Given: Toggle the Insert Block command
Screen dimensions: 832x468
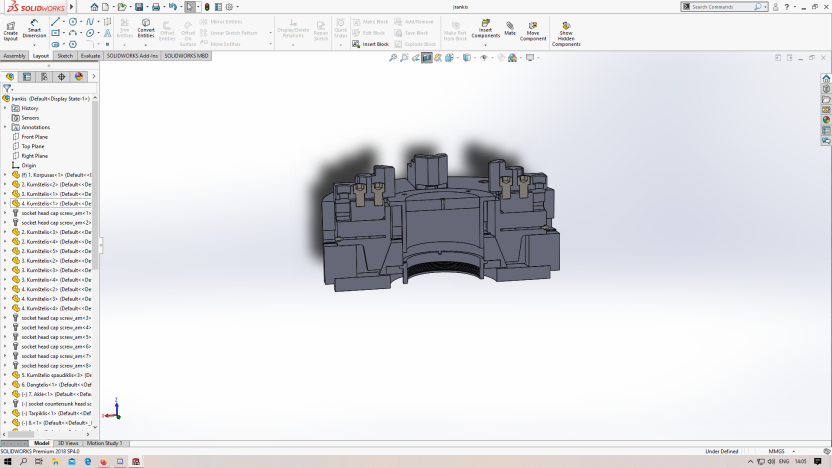Looking at the screenshot, I should [x=371, y=44].
